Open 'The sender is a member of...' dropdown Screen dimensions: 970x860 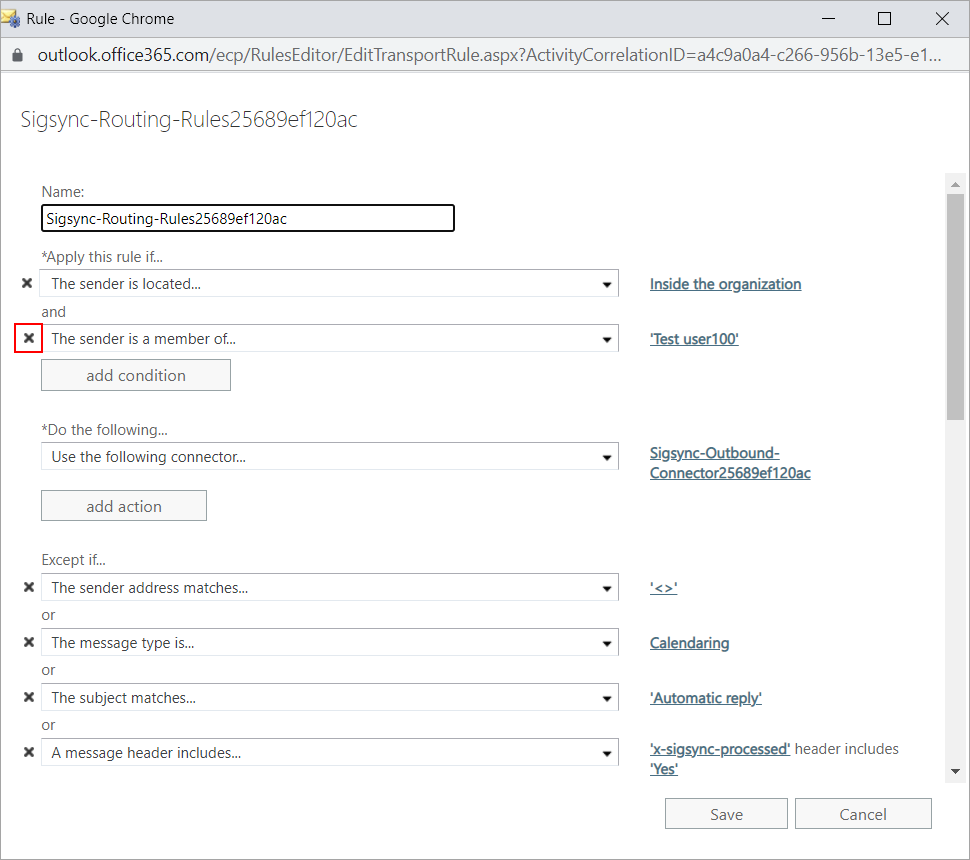606,339
